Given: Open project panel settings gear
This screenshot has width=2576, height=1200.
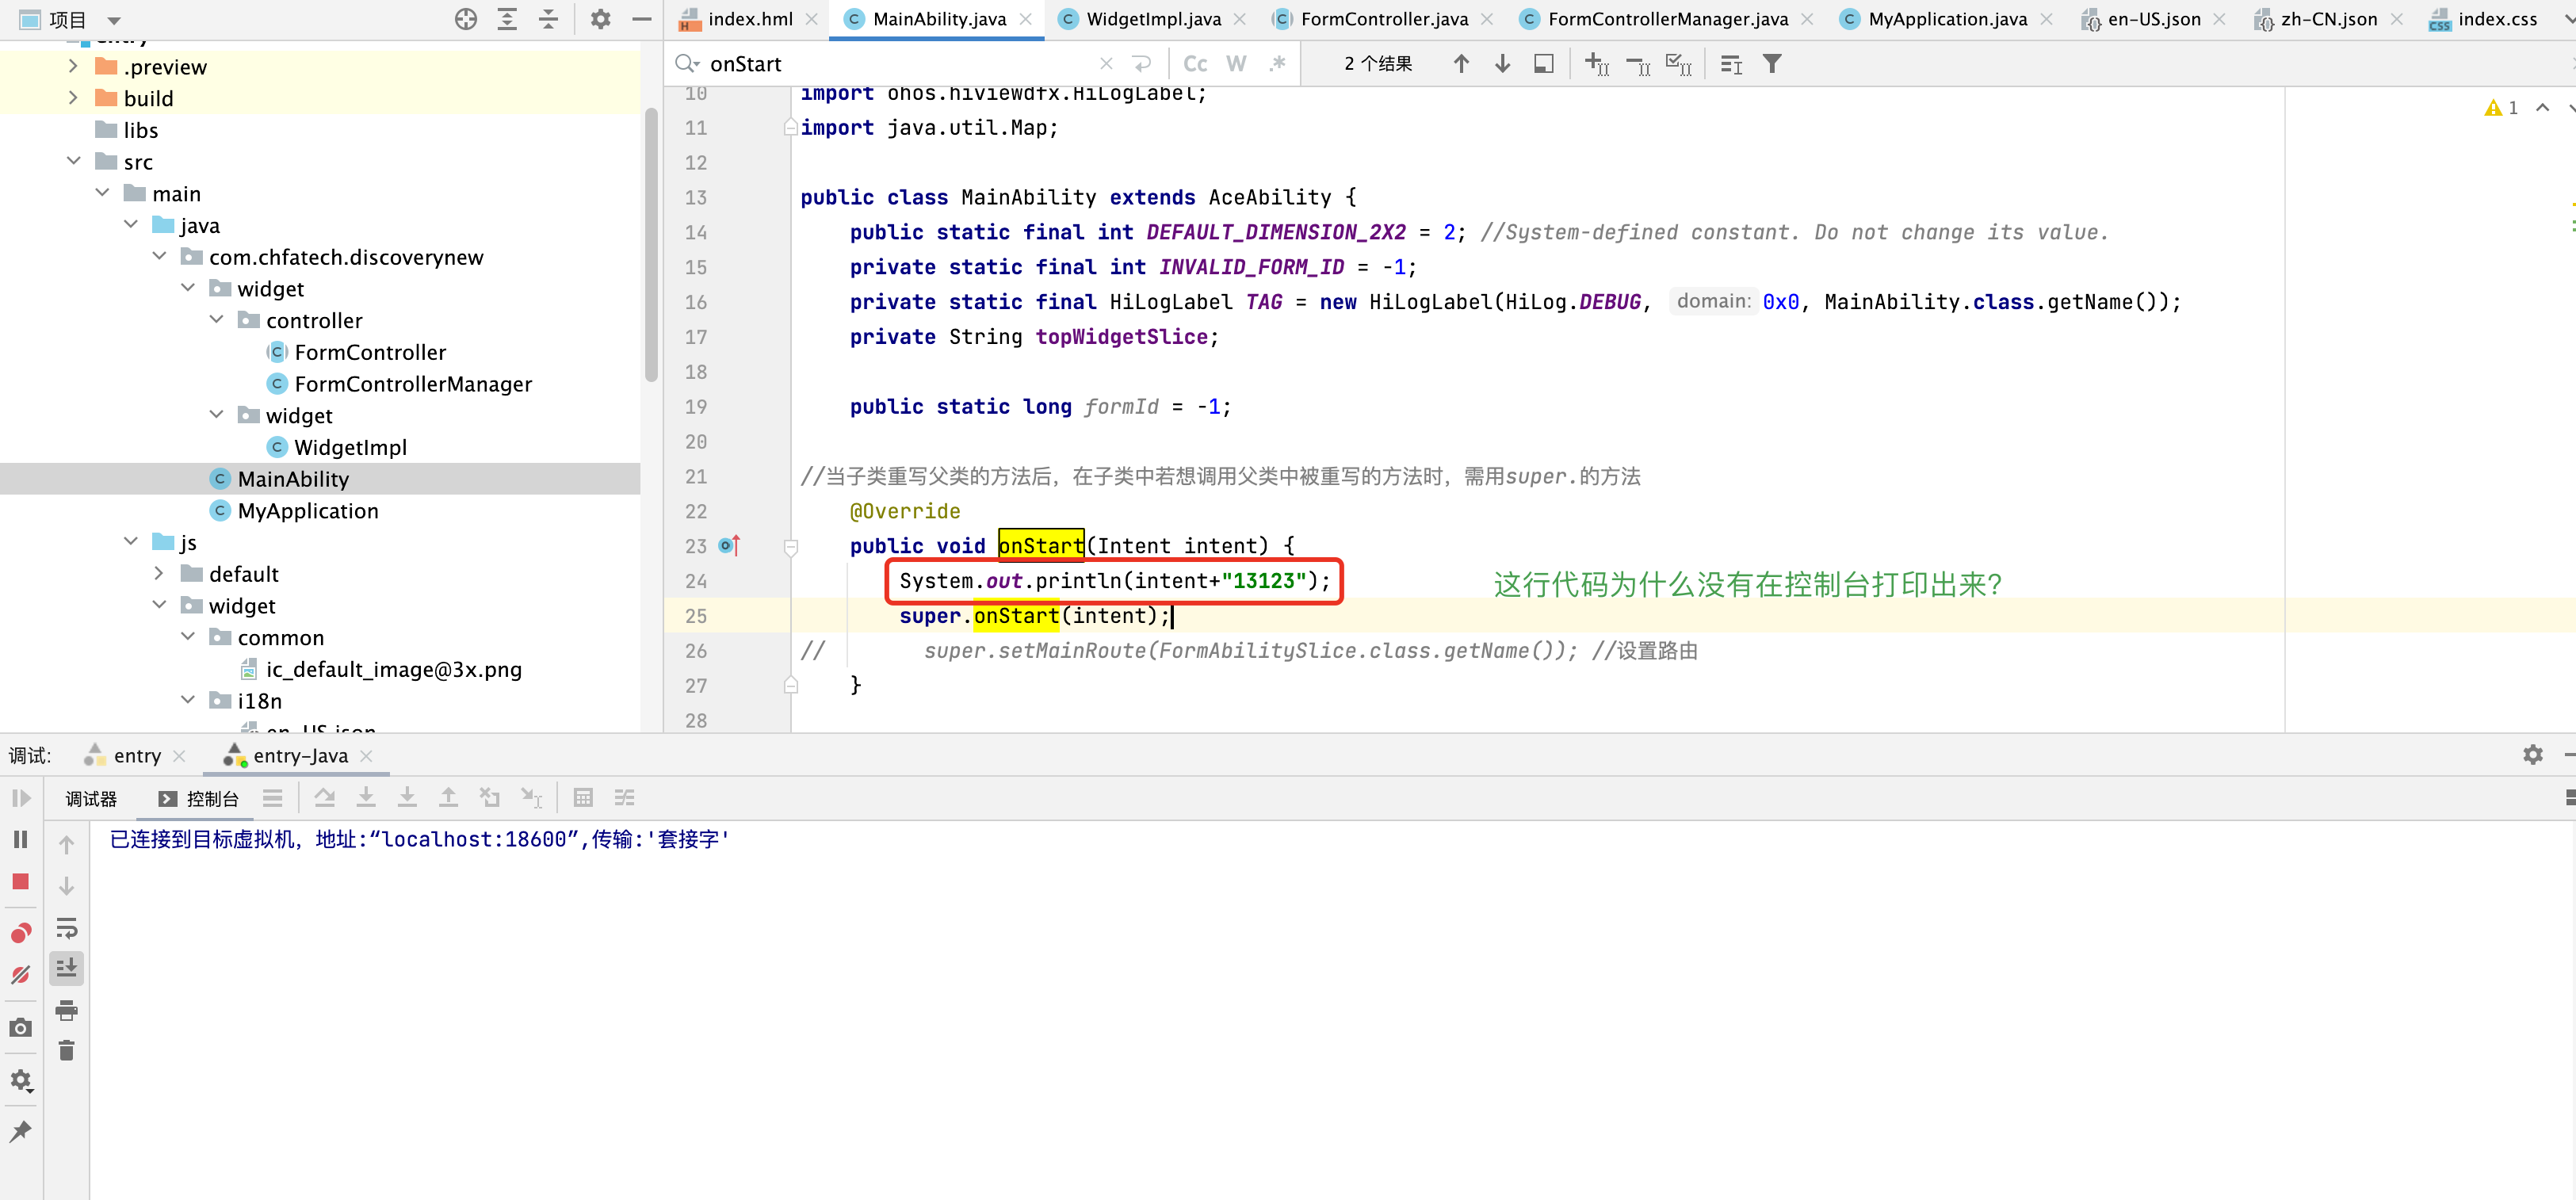Looking at the screenshot, I should 600,19.
